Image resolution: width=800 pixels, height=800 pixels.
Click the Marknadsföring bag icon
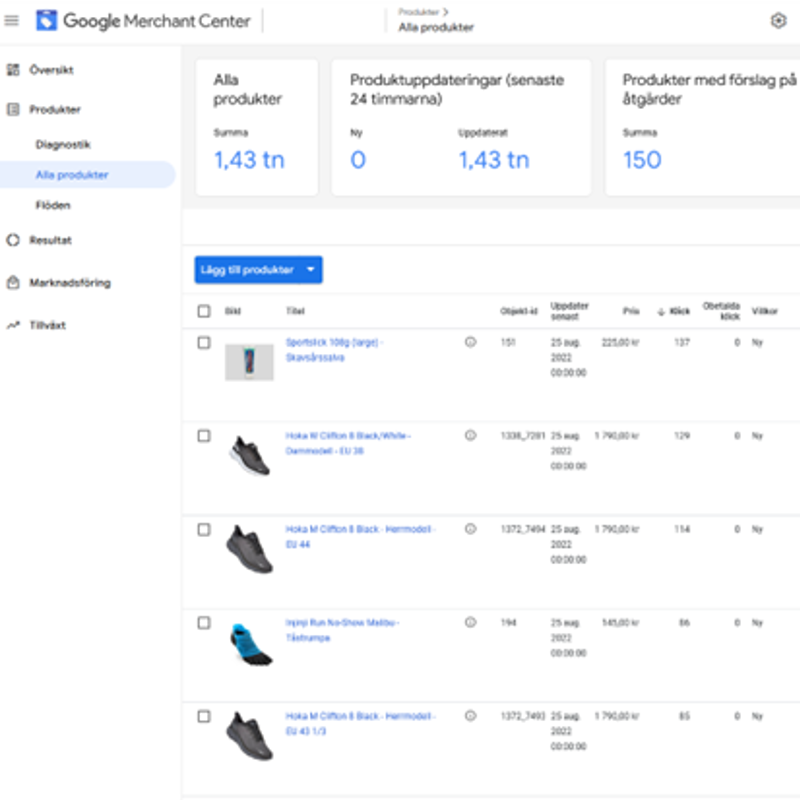point(13,283)
